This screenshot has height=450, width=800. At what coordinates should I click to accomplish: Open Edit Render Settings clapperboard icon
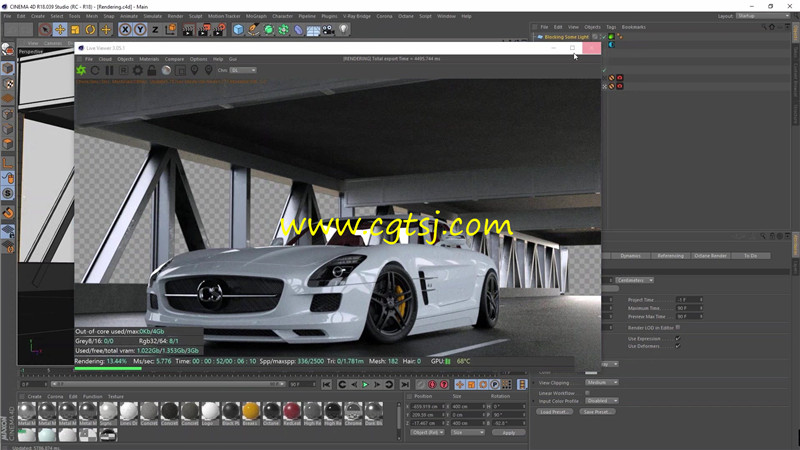coord(219,30)
